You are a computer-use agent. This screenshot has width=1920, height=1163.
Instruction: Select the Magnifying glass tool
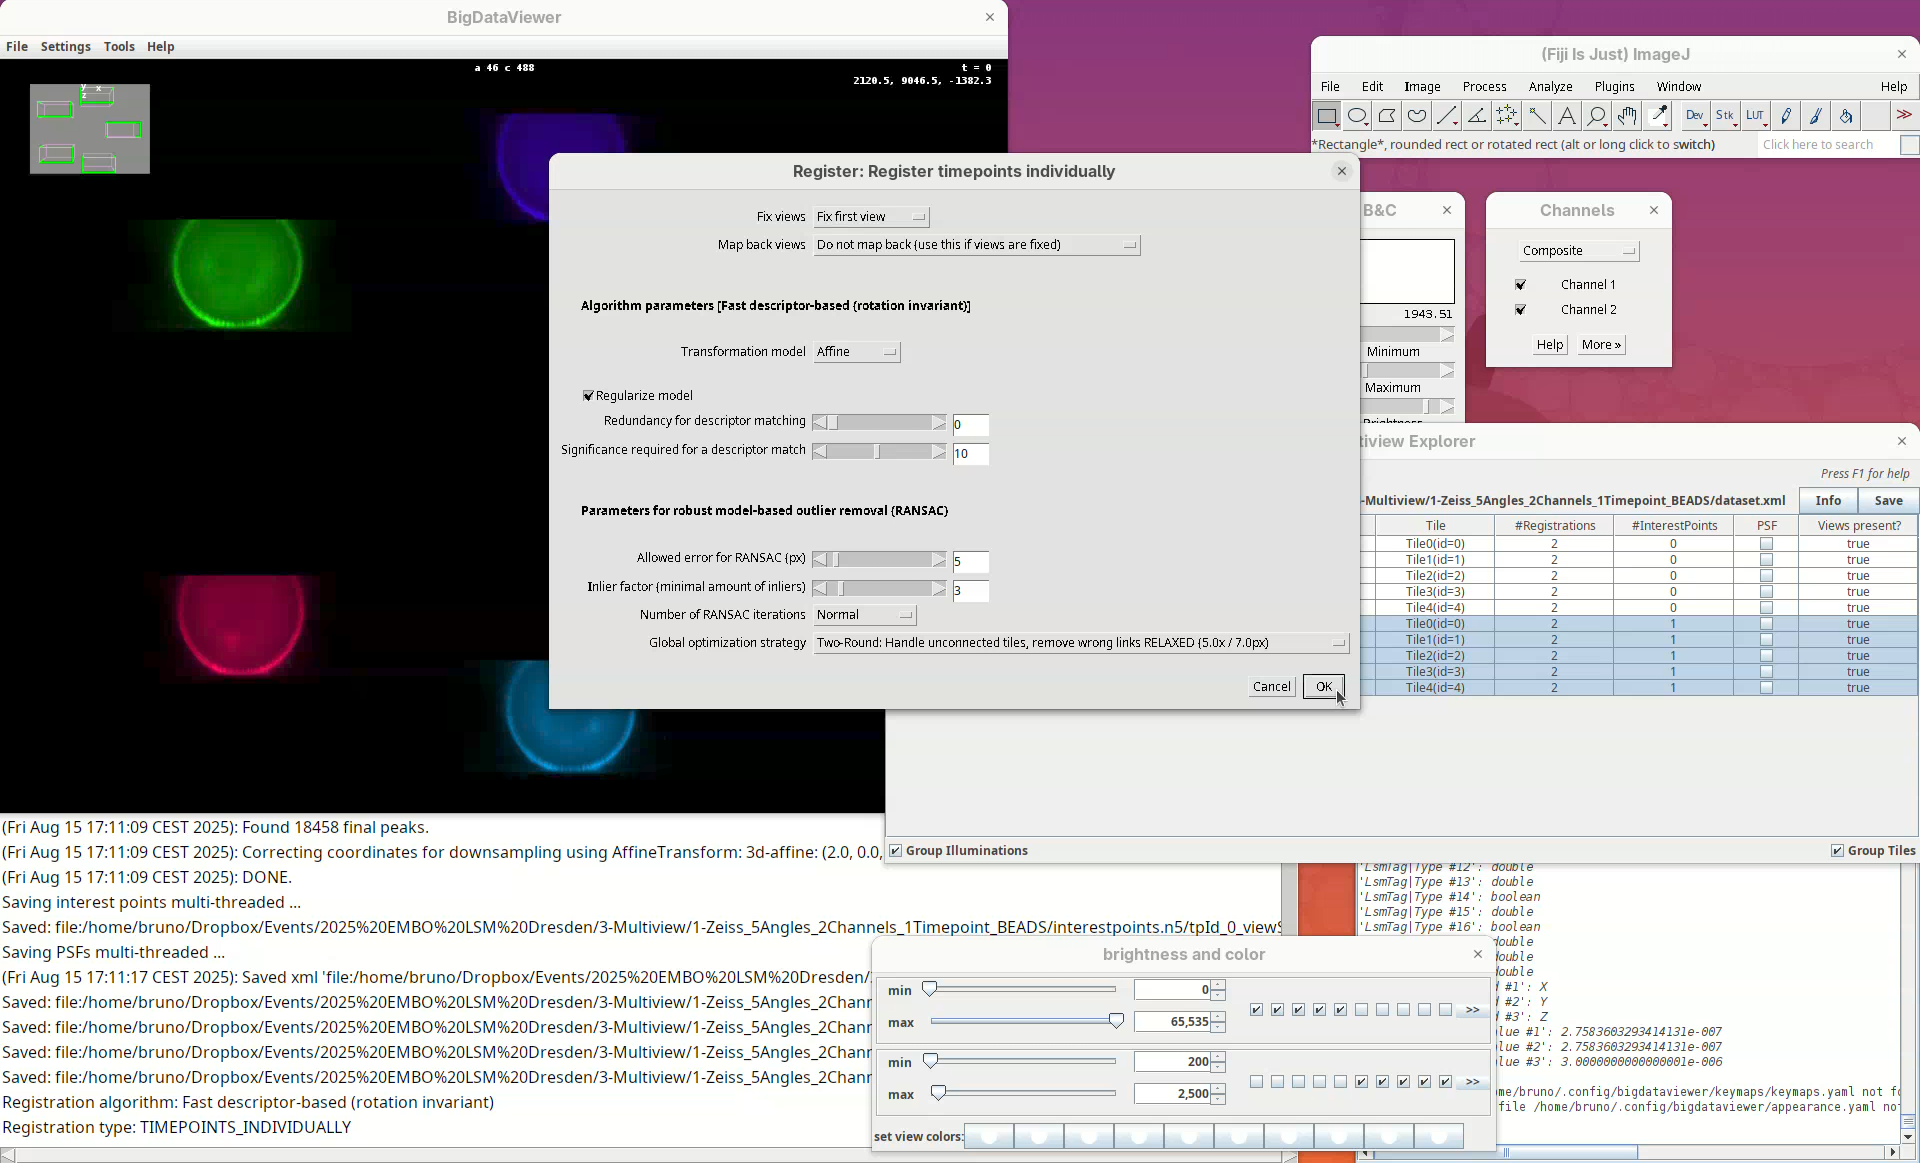coord(1596,116)
